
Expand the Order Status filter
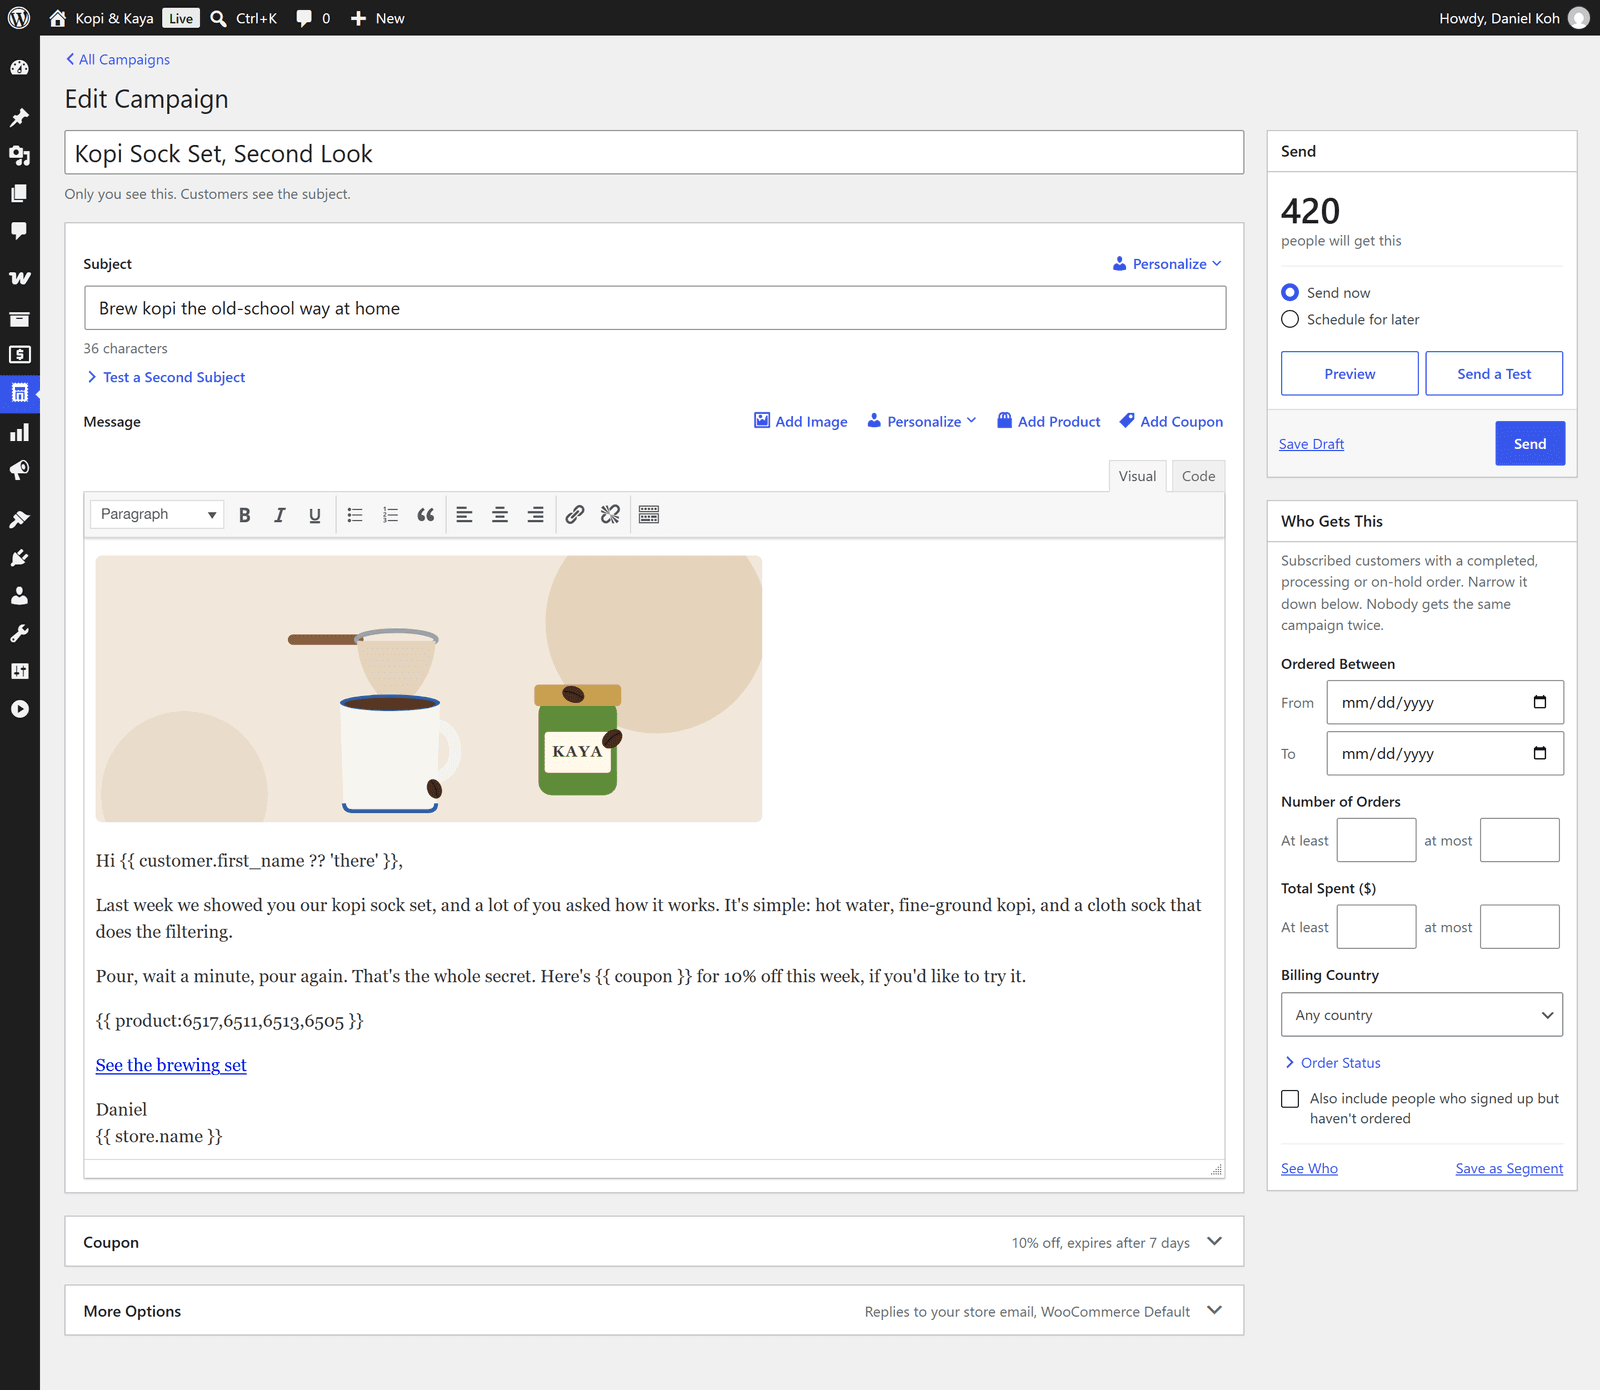(1332, 1062)
